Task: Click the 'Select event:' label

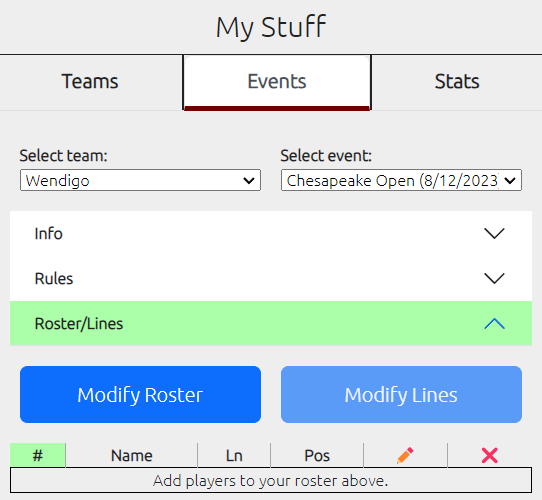Action: [326, 156]
